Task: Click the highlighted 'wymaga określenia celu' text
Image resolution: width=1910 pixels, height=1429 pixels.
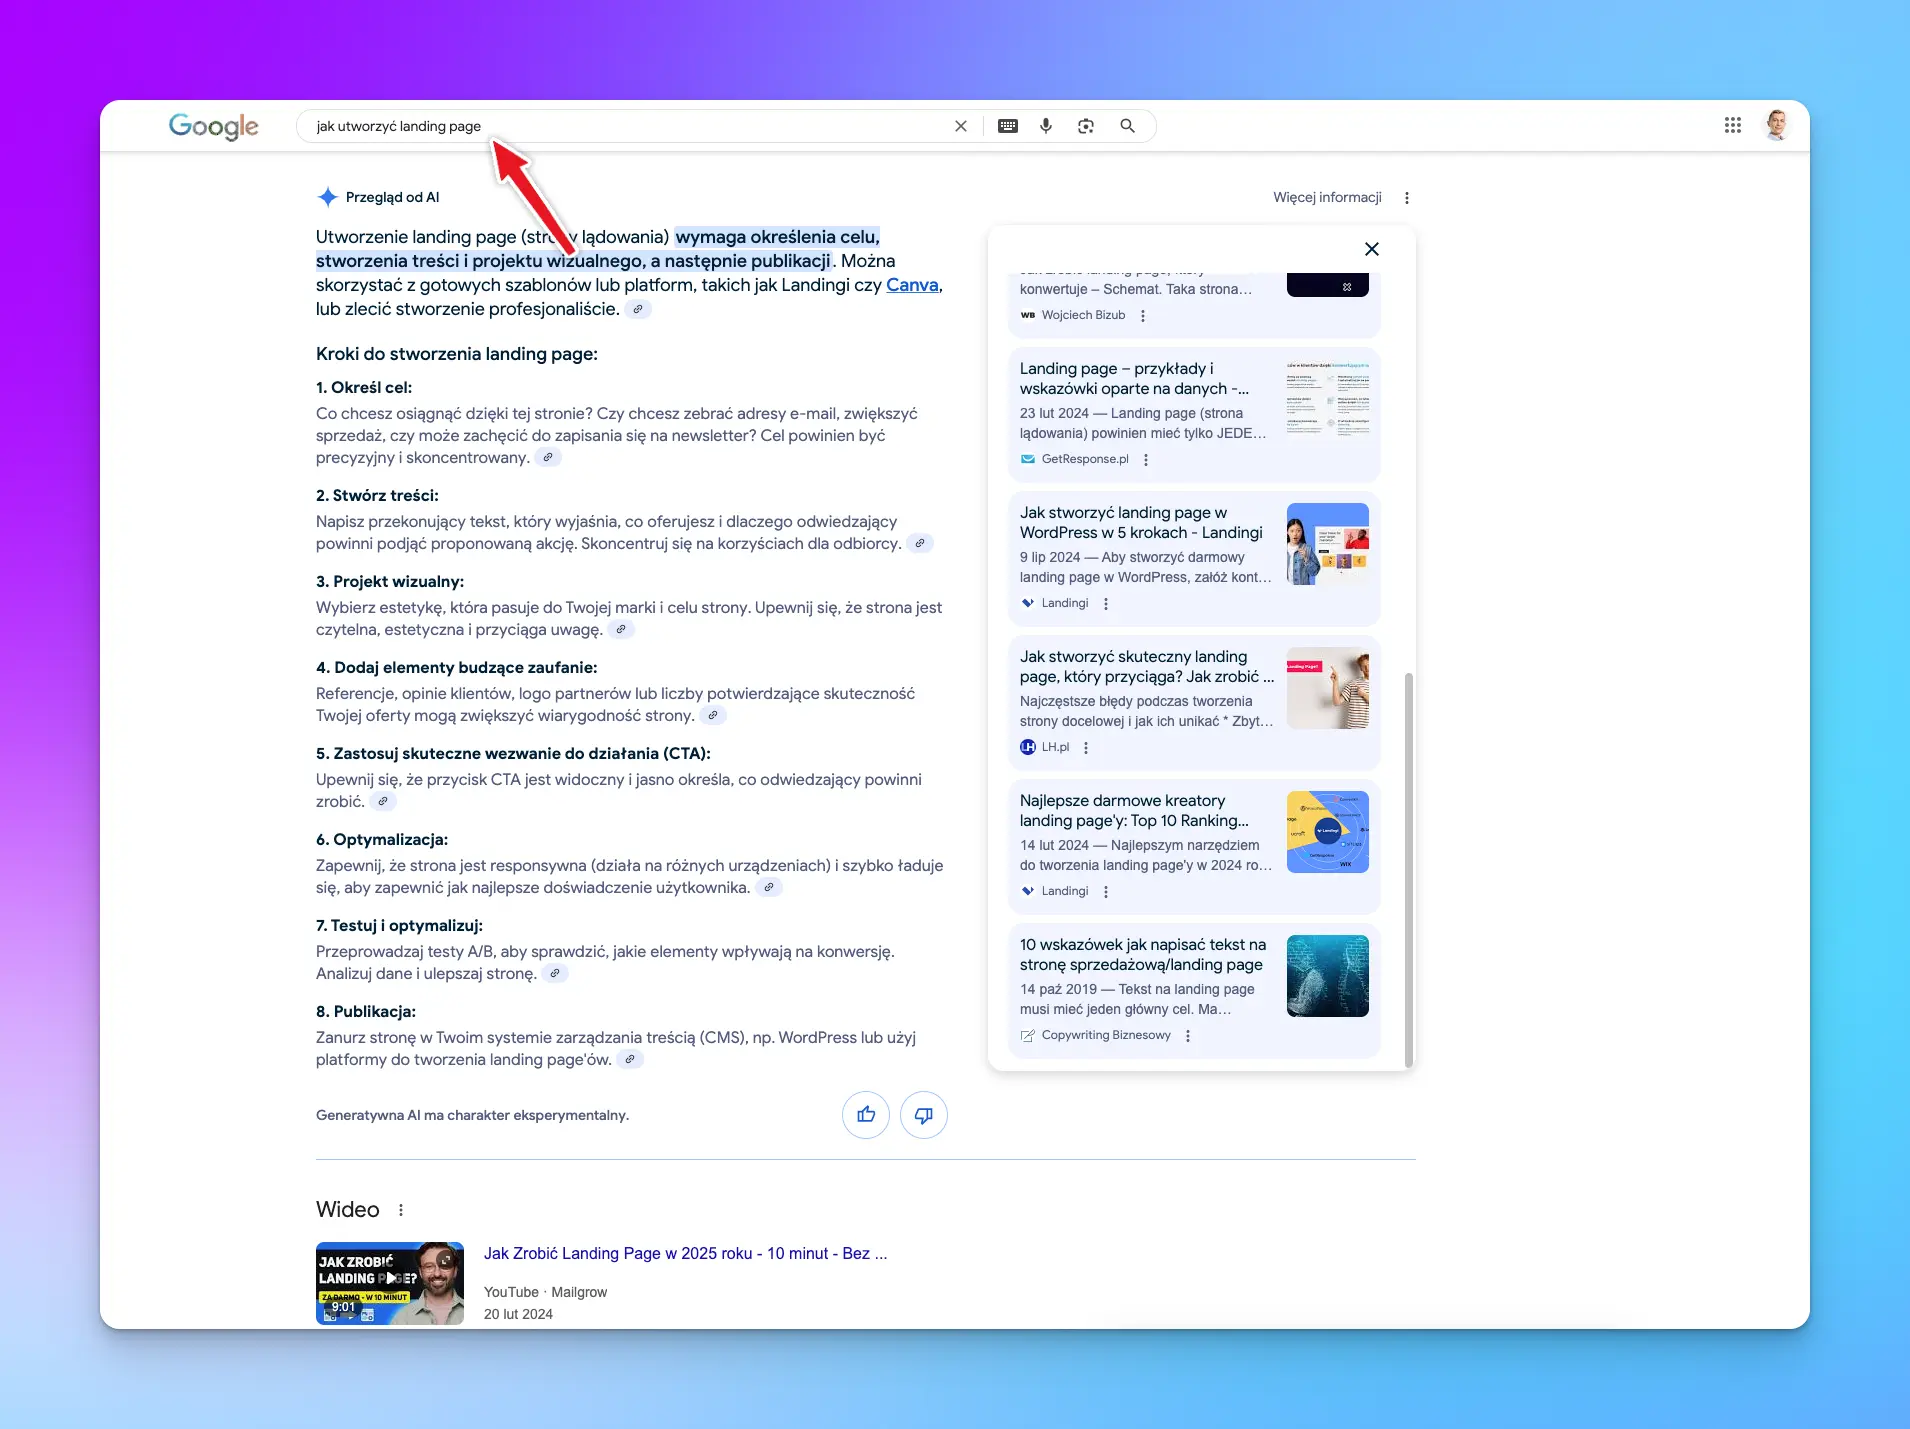Action: click(777, 238)
